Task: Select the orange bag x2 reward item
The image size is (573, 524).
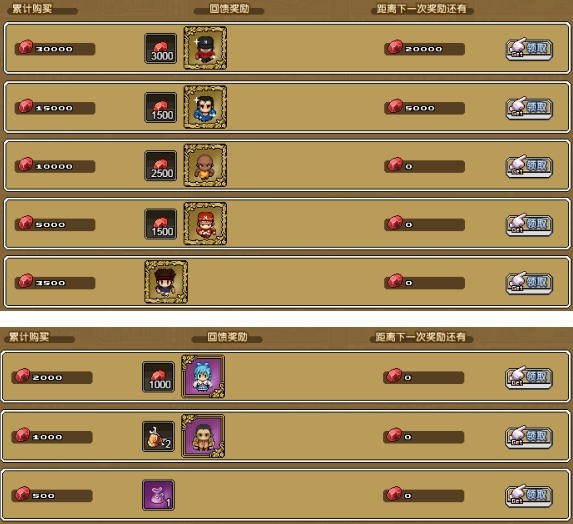Action: pos(158,436)
